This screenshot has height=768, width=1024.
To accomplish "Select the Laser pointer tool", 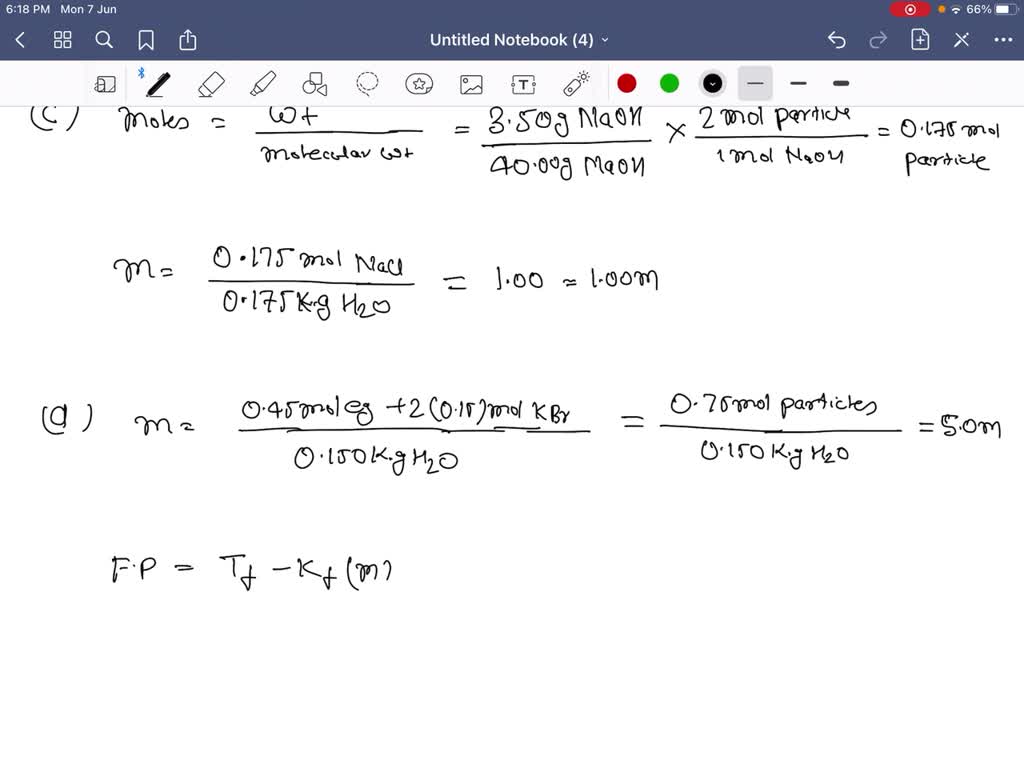I will (576, 83).
